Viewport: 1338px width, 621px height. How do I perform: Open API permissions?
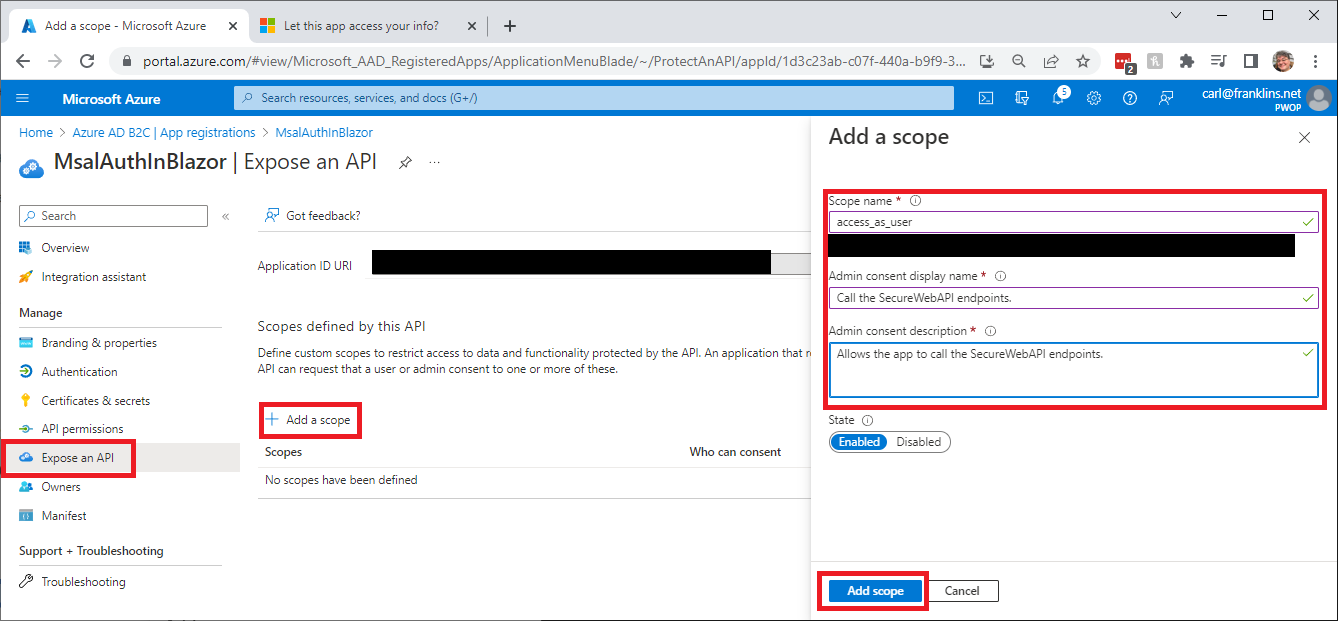click(x=82, y=429)
